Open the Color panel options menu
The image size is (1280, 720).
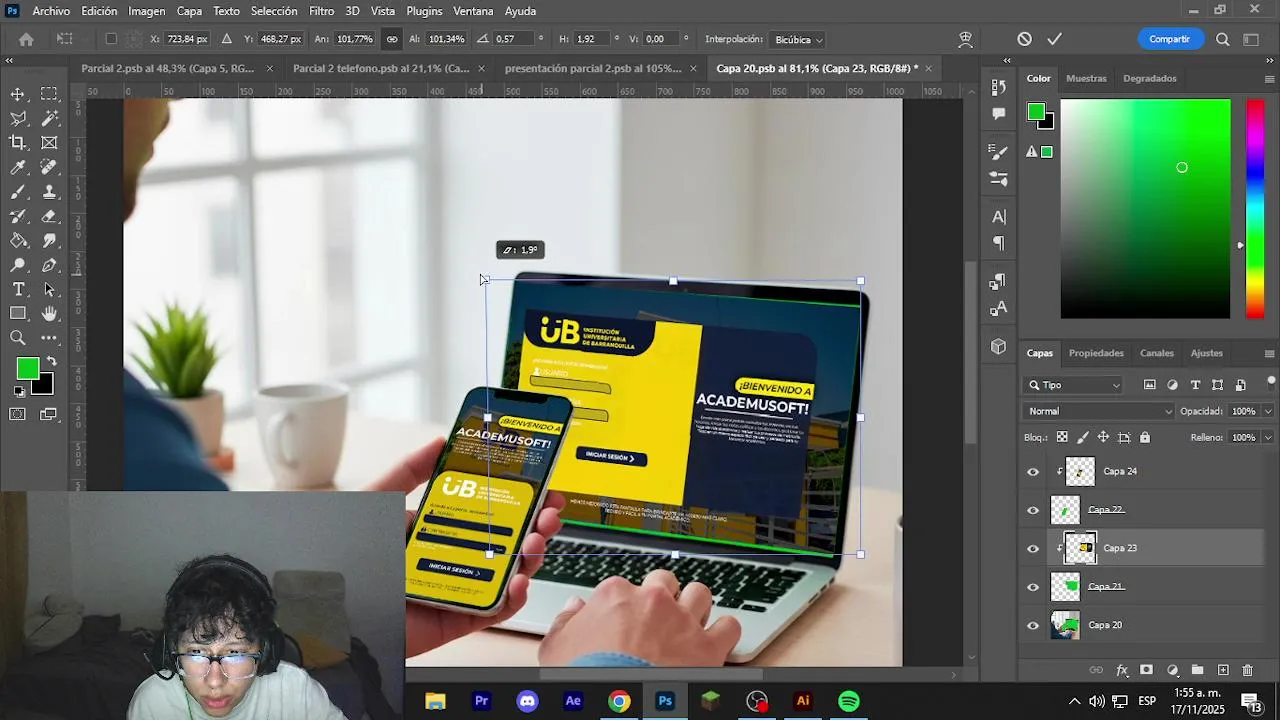point(1269,78)
